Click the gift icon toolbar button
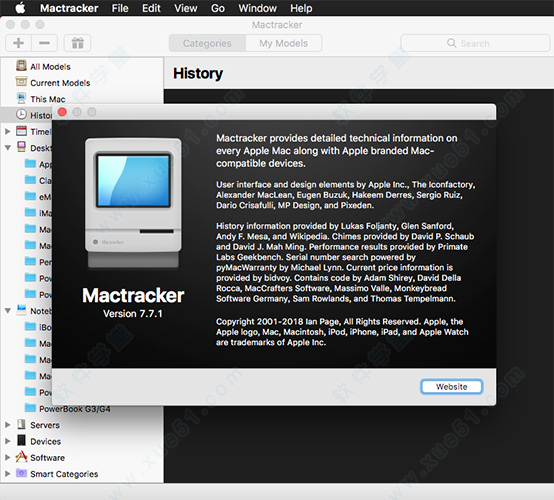The height and width of the screenshot is (500, 554). pos(77,43)
